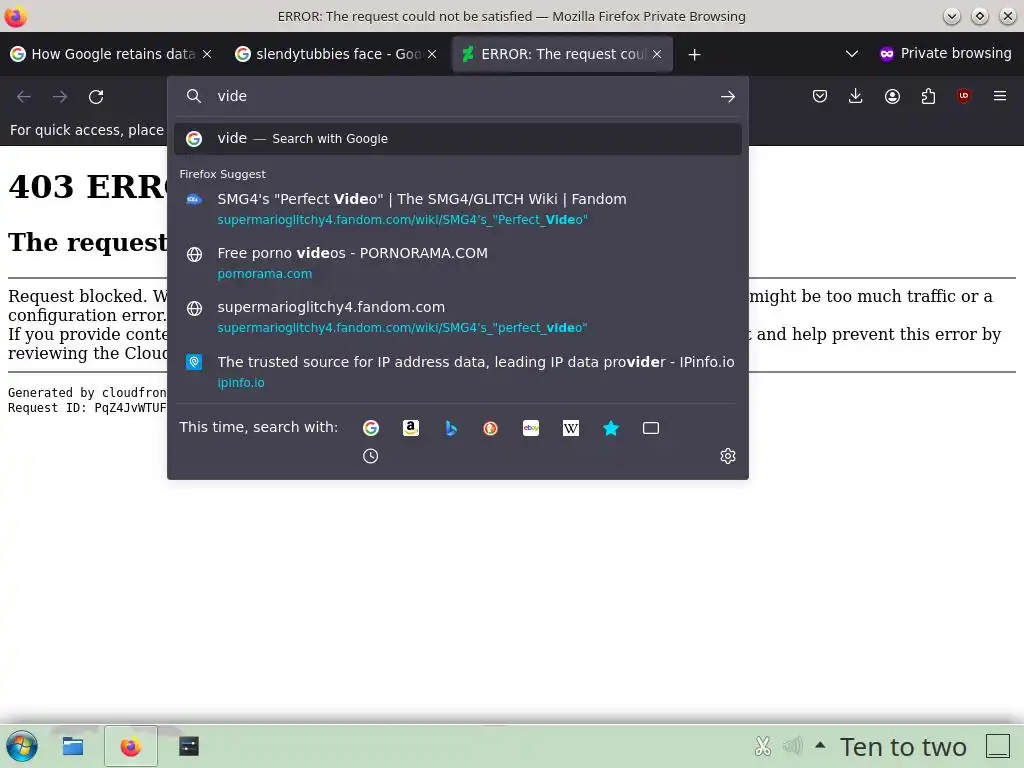Open the hamburger application menu
The image size is (1024, 768).
(1000, 97)
